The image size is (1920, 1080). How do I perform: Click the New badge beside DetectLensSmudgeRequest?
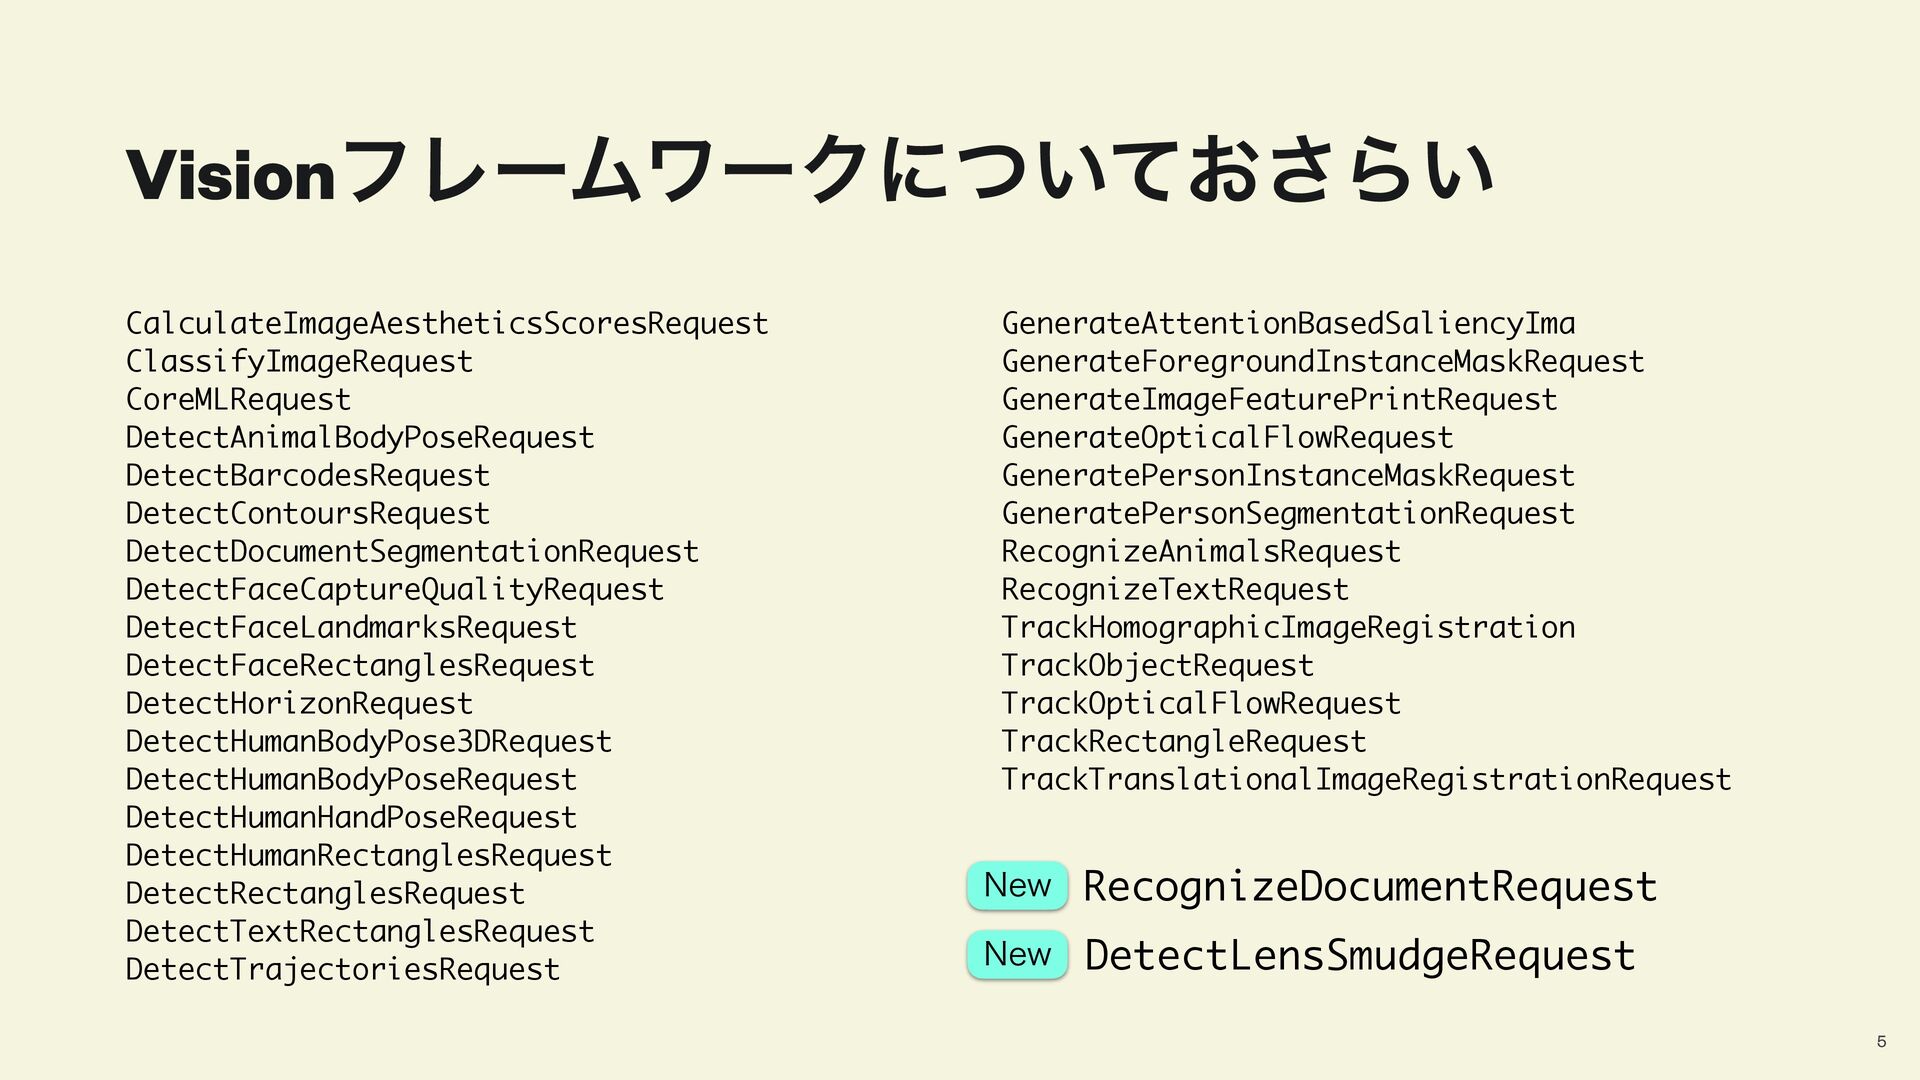pos(1017,954)
